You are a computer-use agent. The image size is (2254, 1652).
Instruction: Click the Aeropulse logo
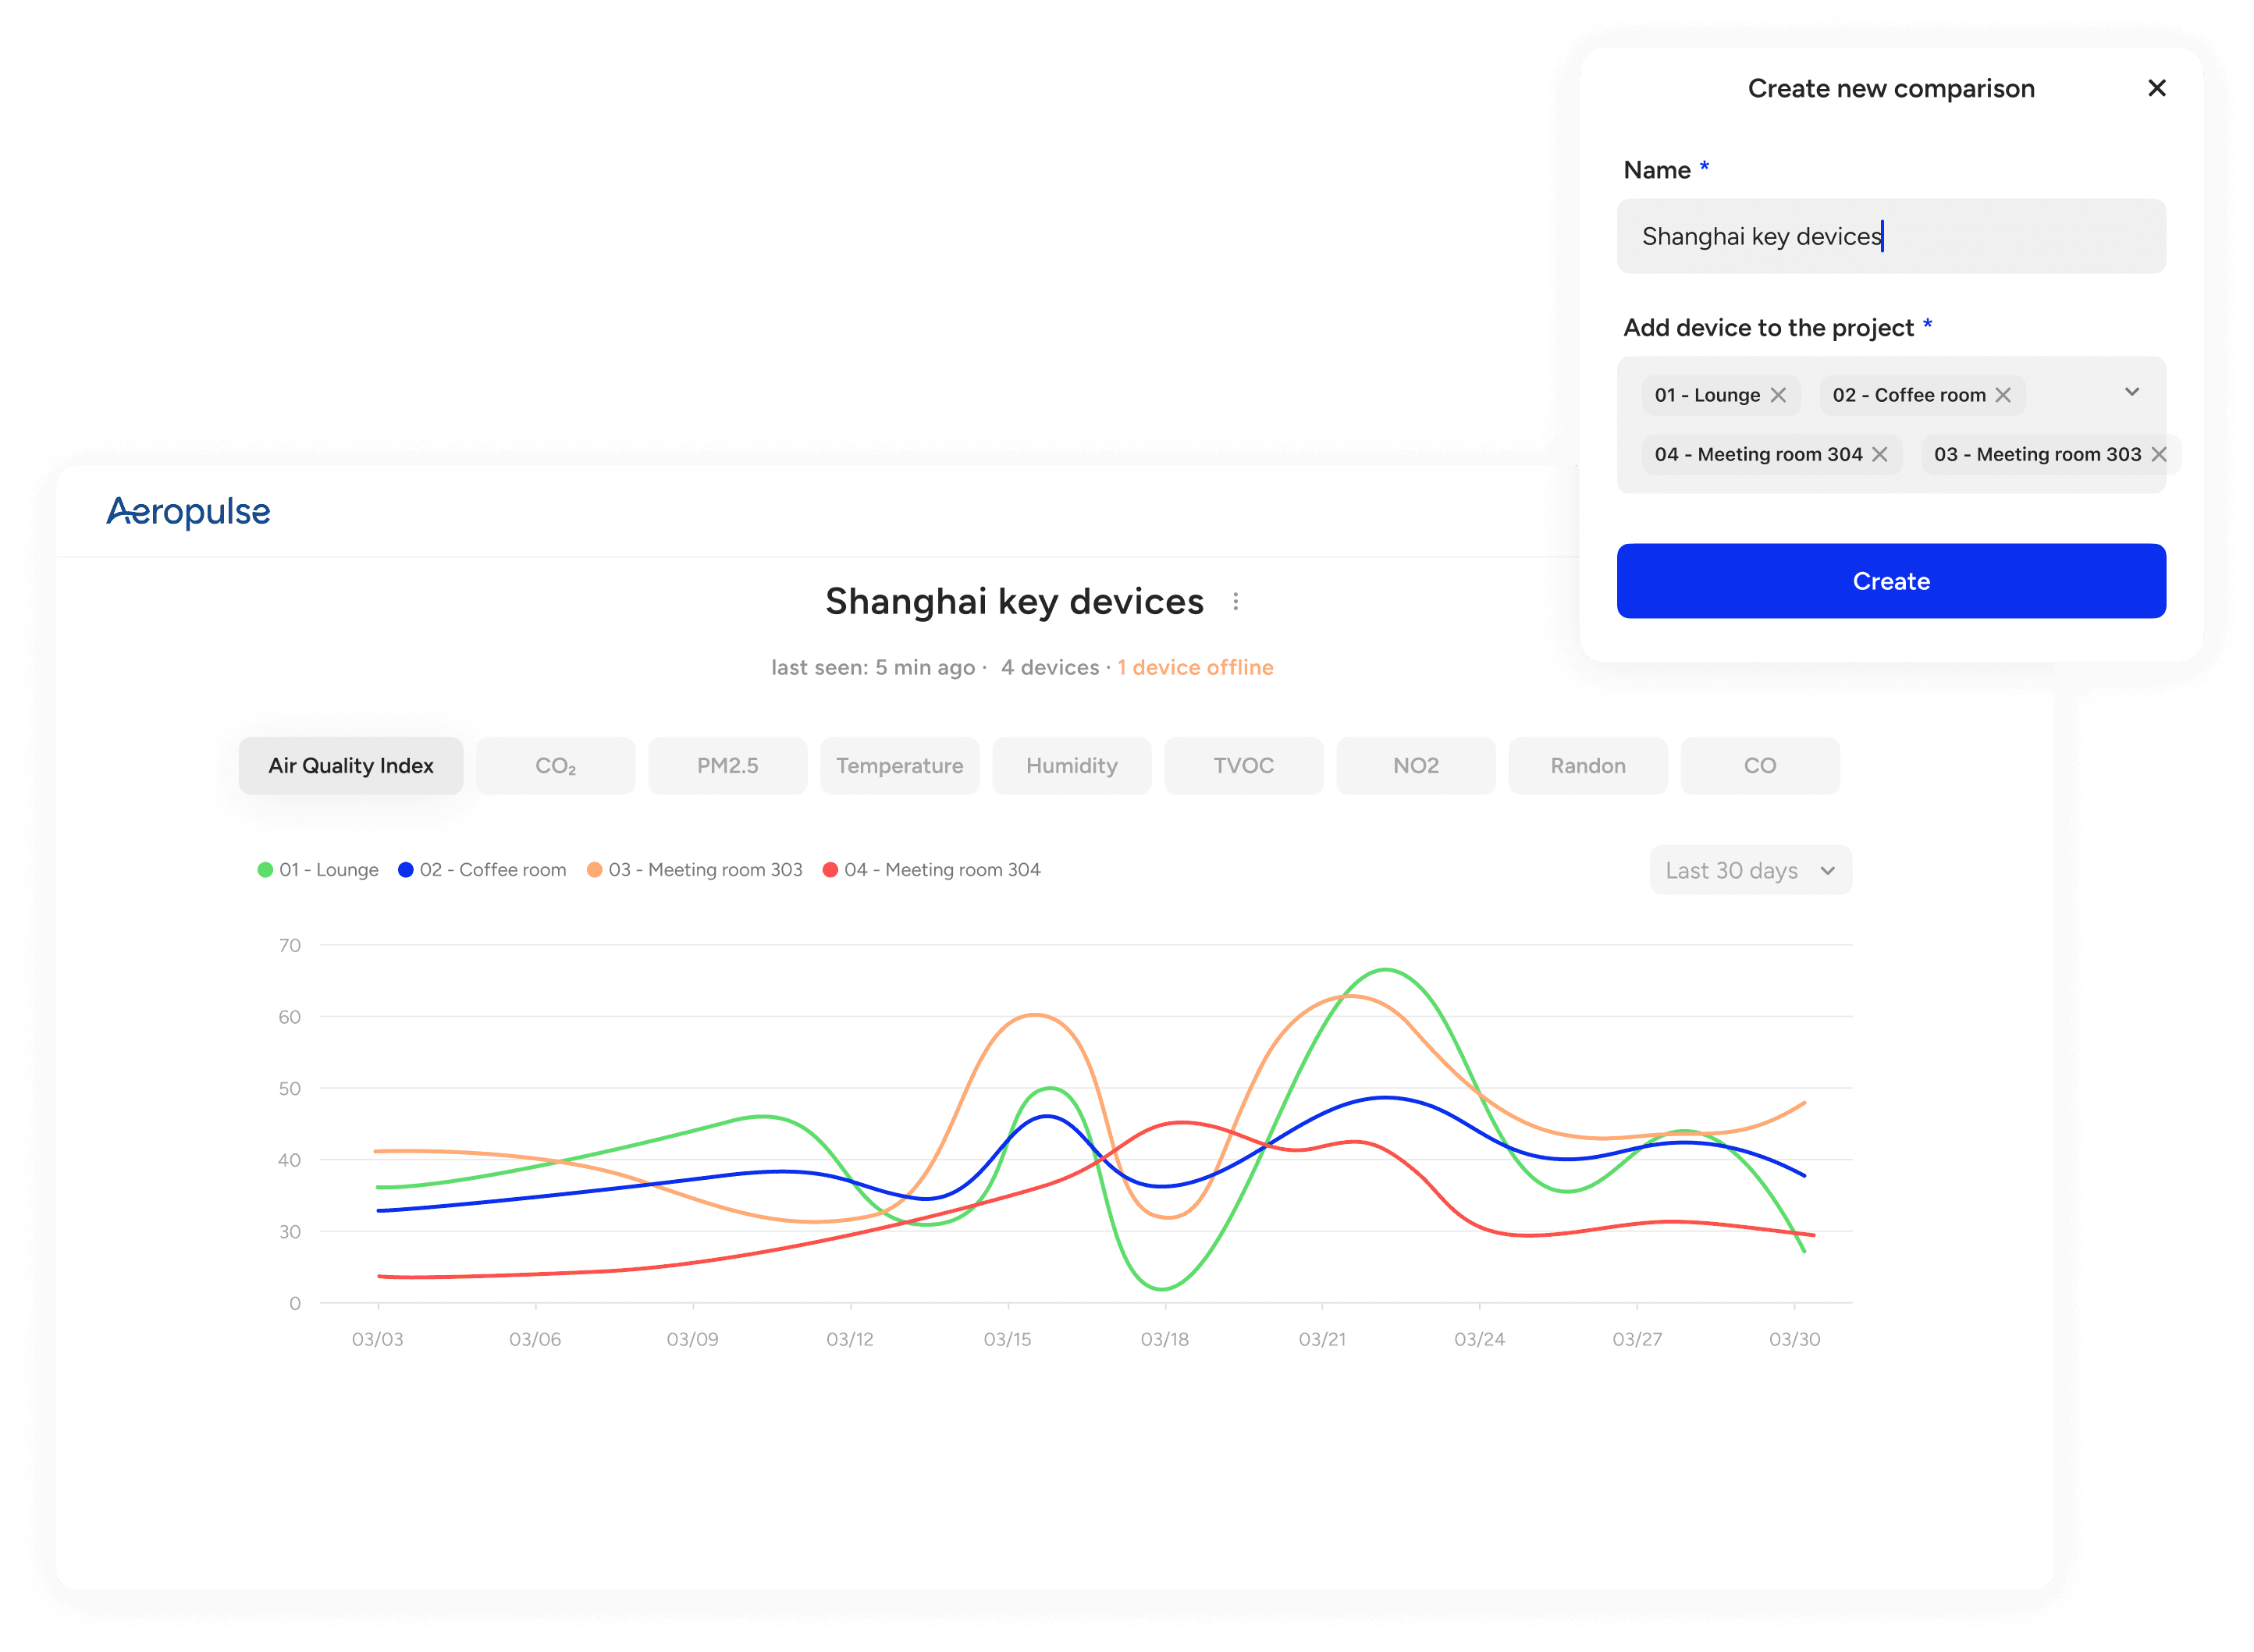point(188,512)
